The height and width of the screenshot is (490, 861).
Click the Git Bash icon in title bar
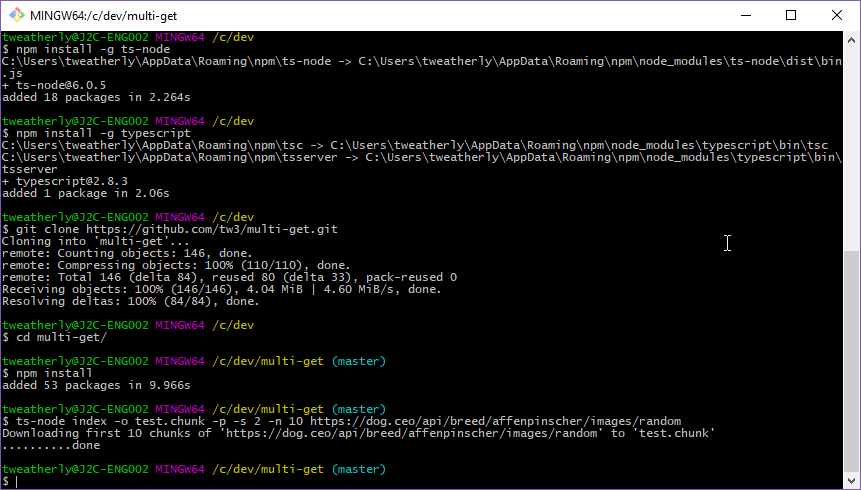[17, 15]
